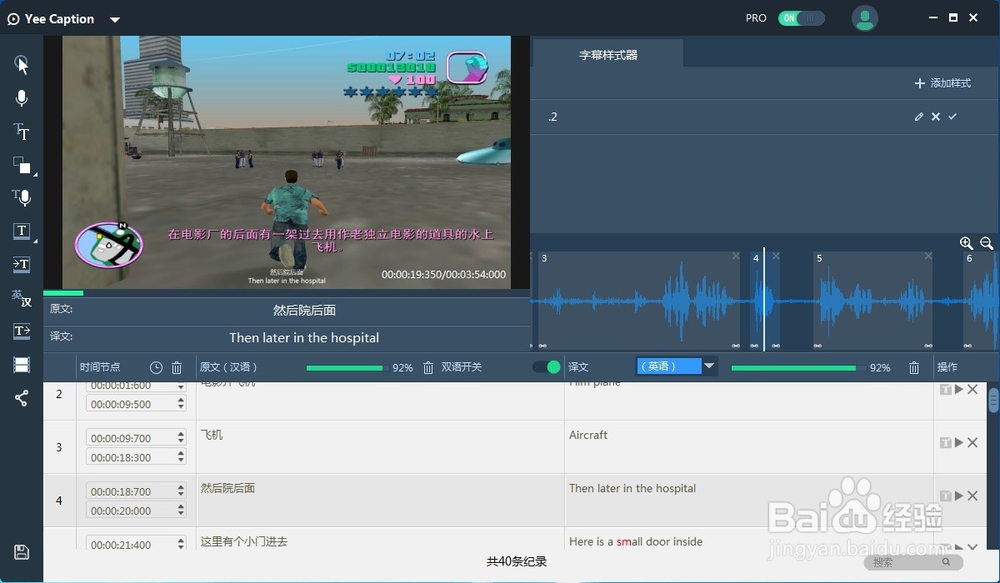1000x583 pixels.
Task: Close waveform segment 5 with its X
Action: coord(928,256)
